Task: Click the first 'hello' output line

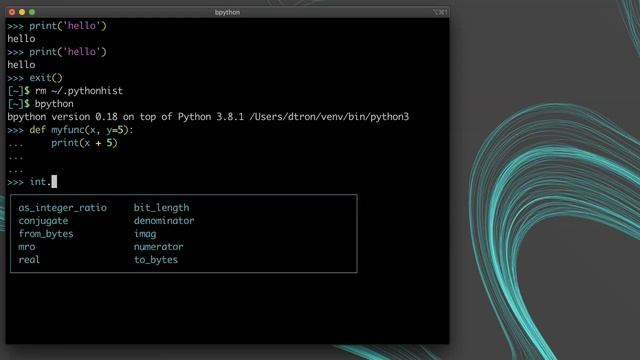Action: pos(21,39)
